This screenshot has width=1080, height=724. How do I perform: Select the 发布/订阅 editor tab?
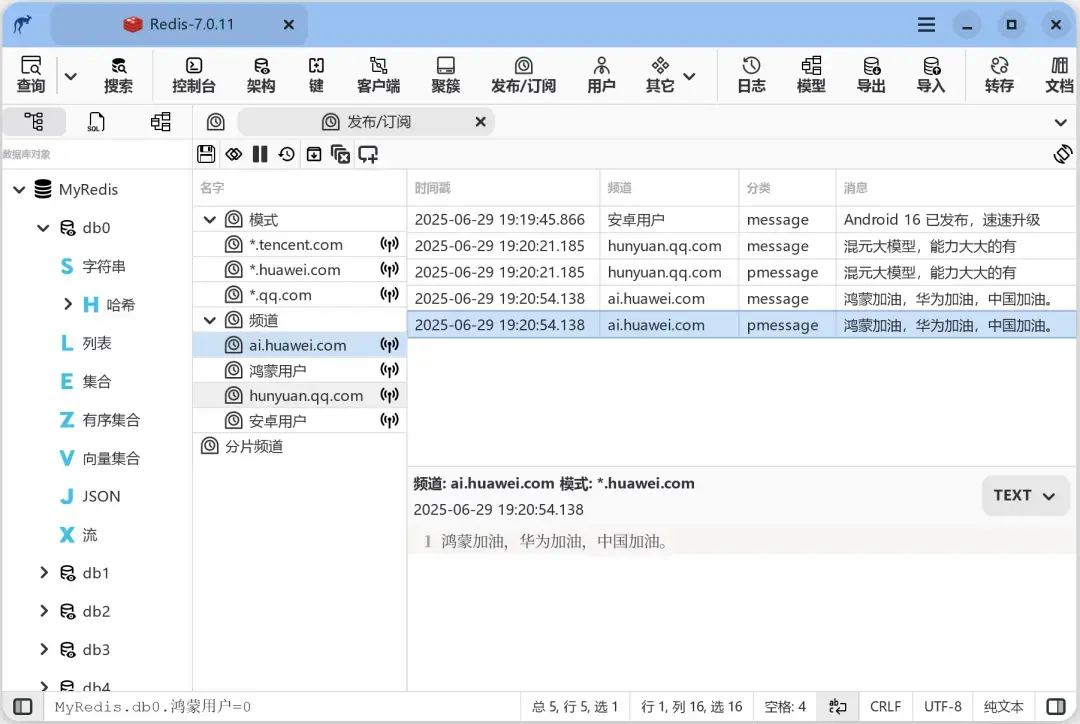pyautogui.click(x=366, y=122)
